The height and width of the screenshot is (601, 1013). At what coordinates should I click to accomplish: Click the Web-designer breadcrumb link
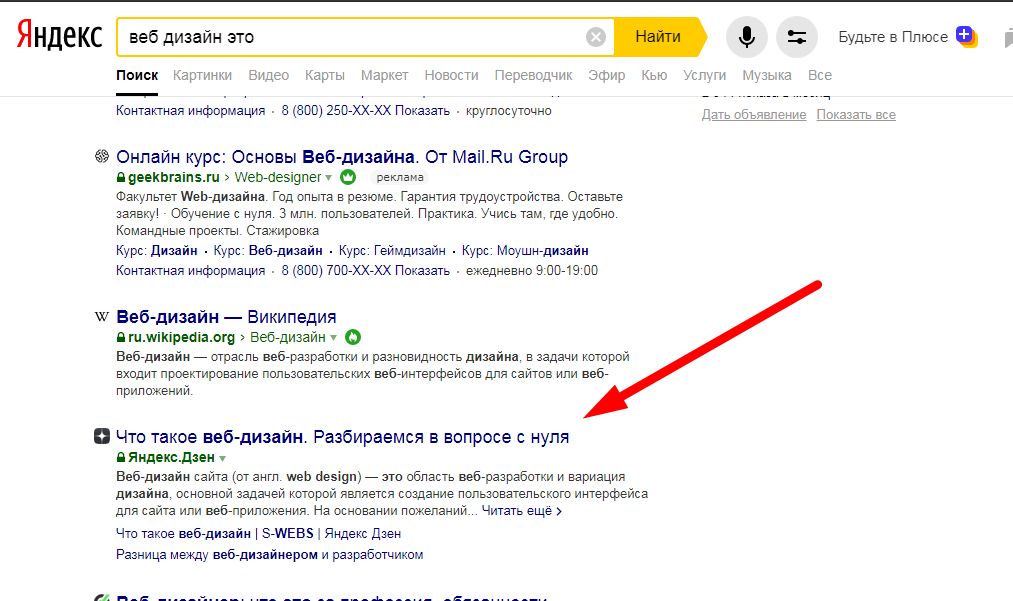point(278,177)
